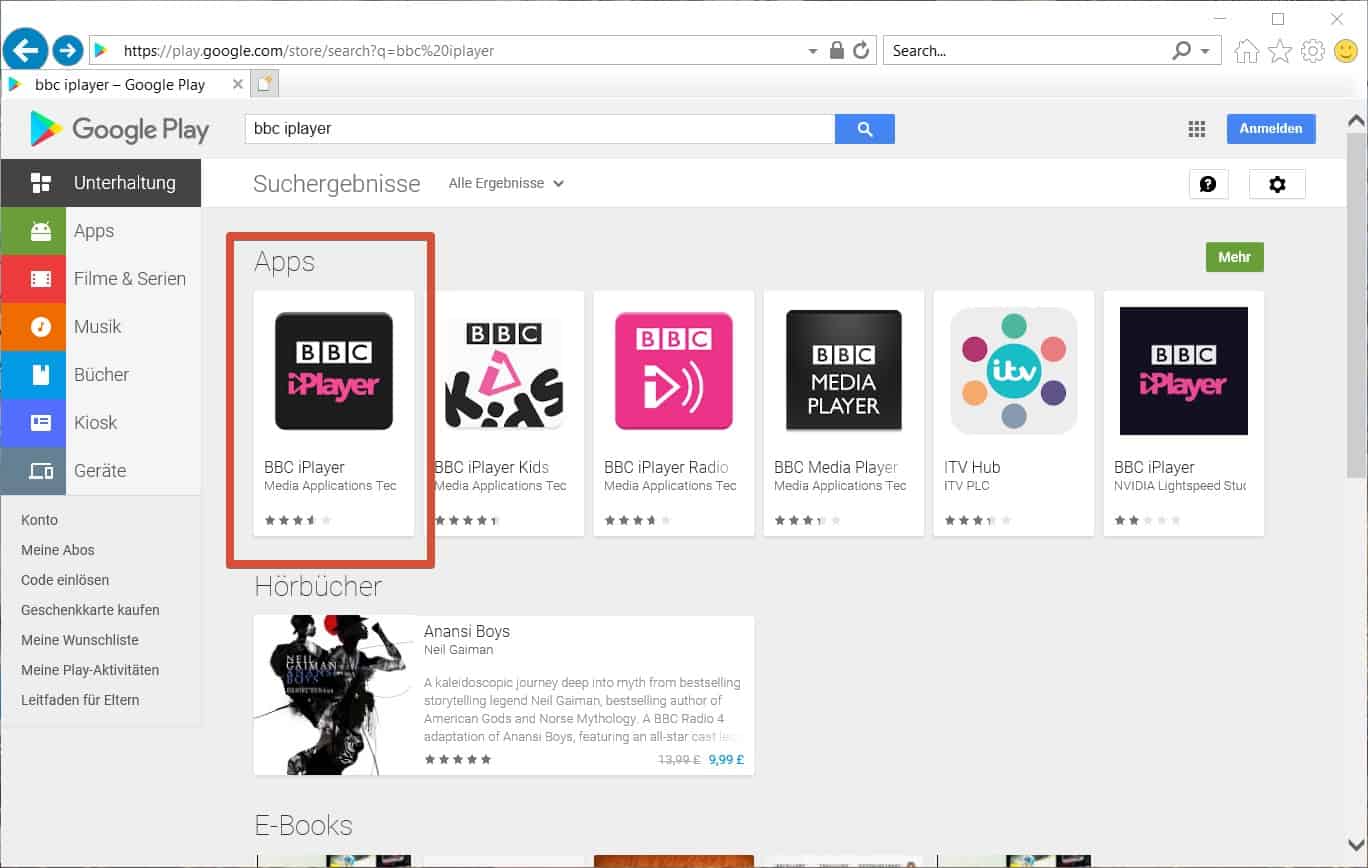Image resolution: width=1368 pixels, height=868 pixels.
Task: Select Apps in the sidebar
Action: [101, 231]
